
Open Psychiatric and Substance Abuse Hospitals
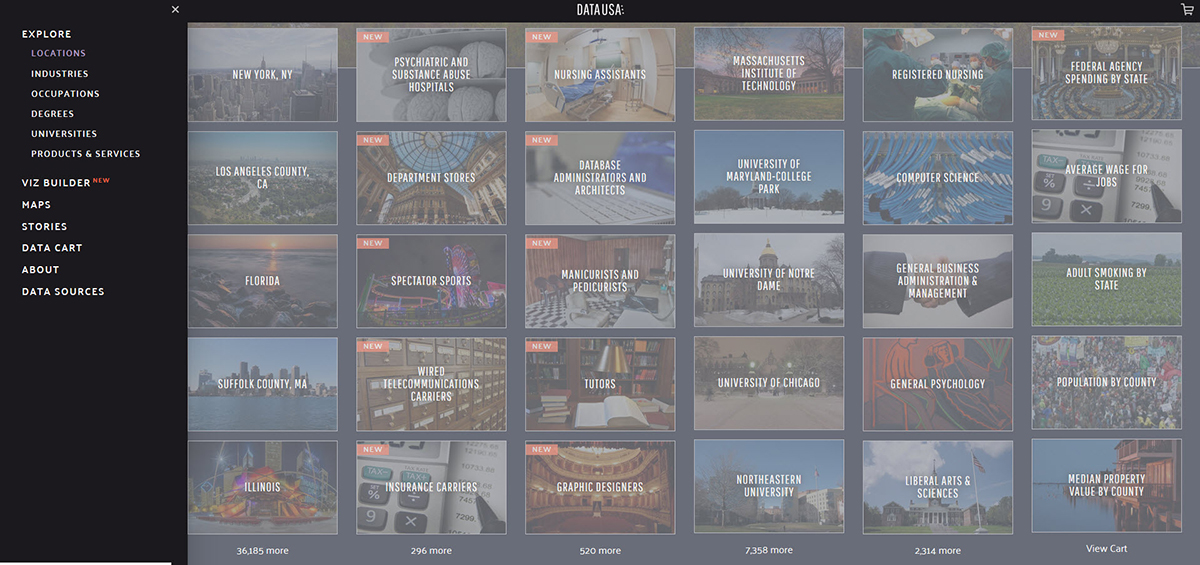pos(431,74)
